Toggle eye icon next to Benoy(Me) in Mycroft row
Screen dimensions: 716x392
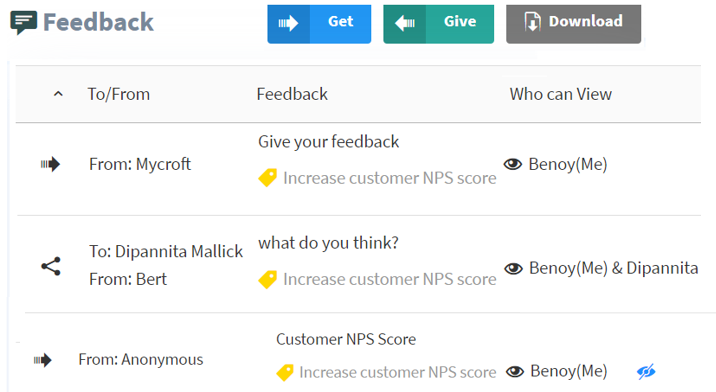pos(513,164)
